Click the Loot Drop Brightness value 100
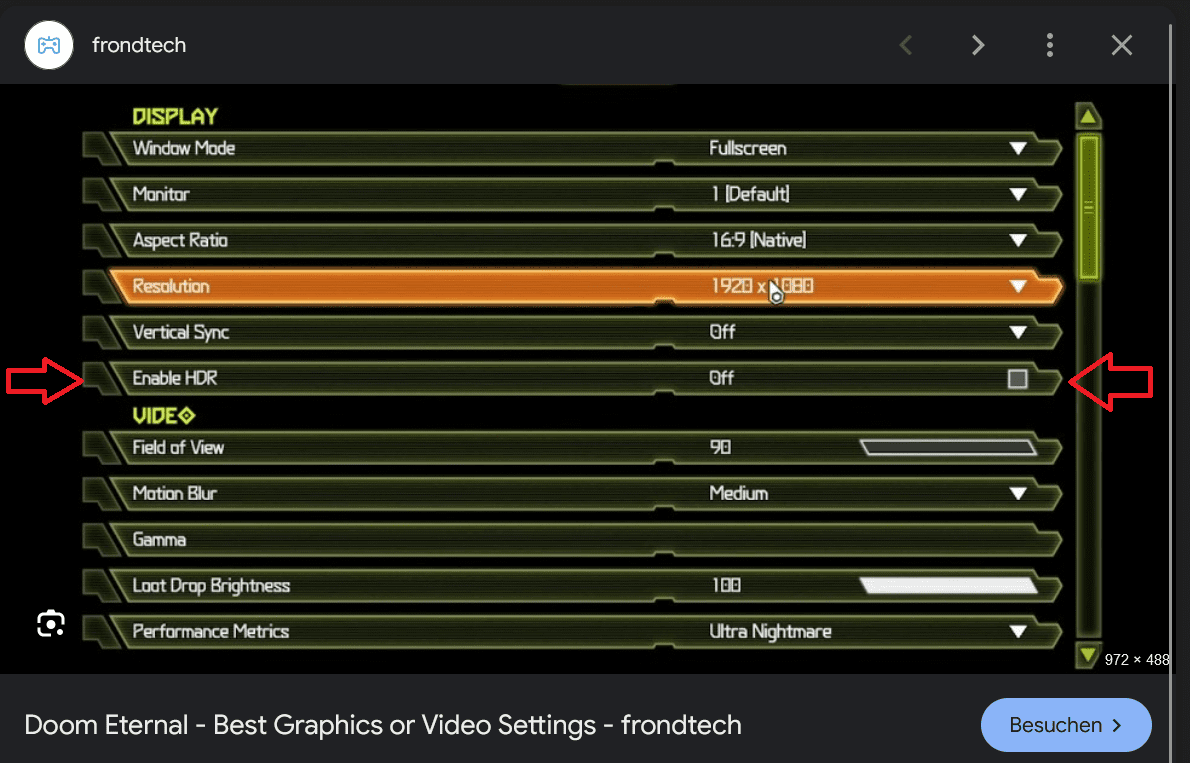 pyautogui.click(x=726, y=585)
